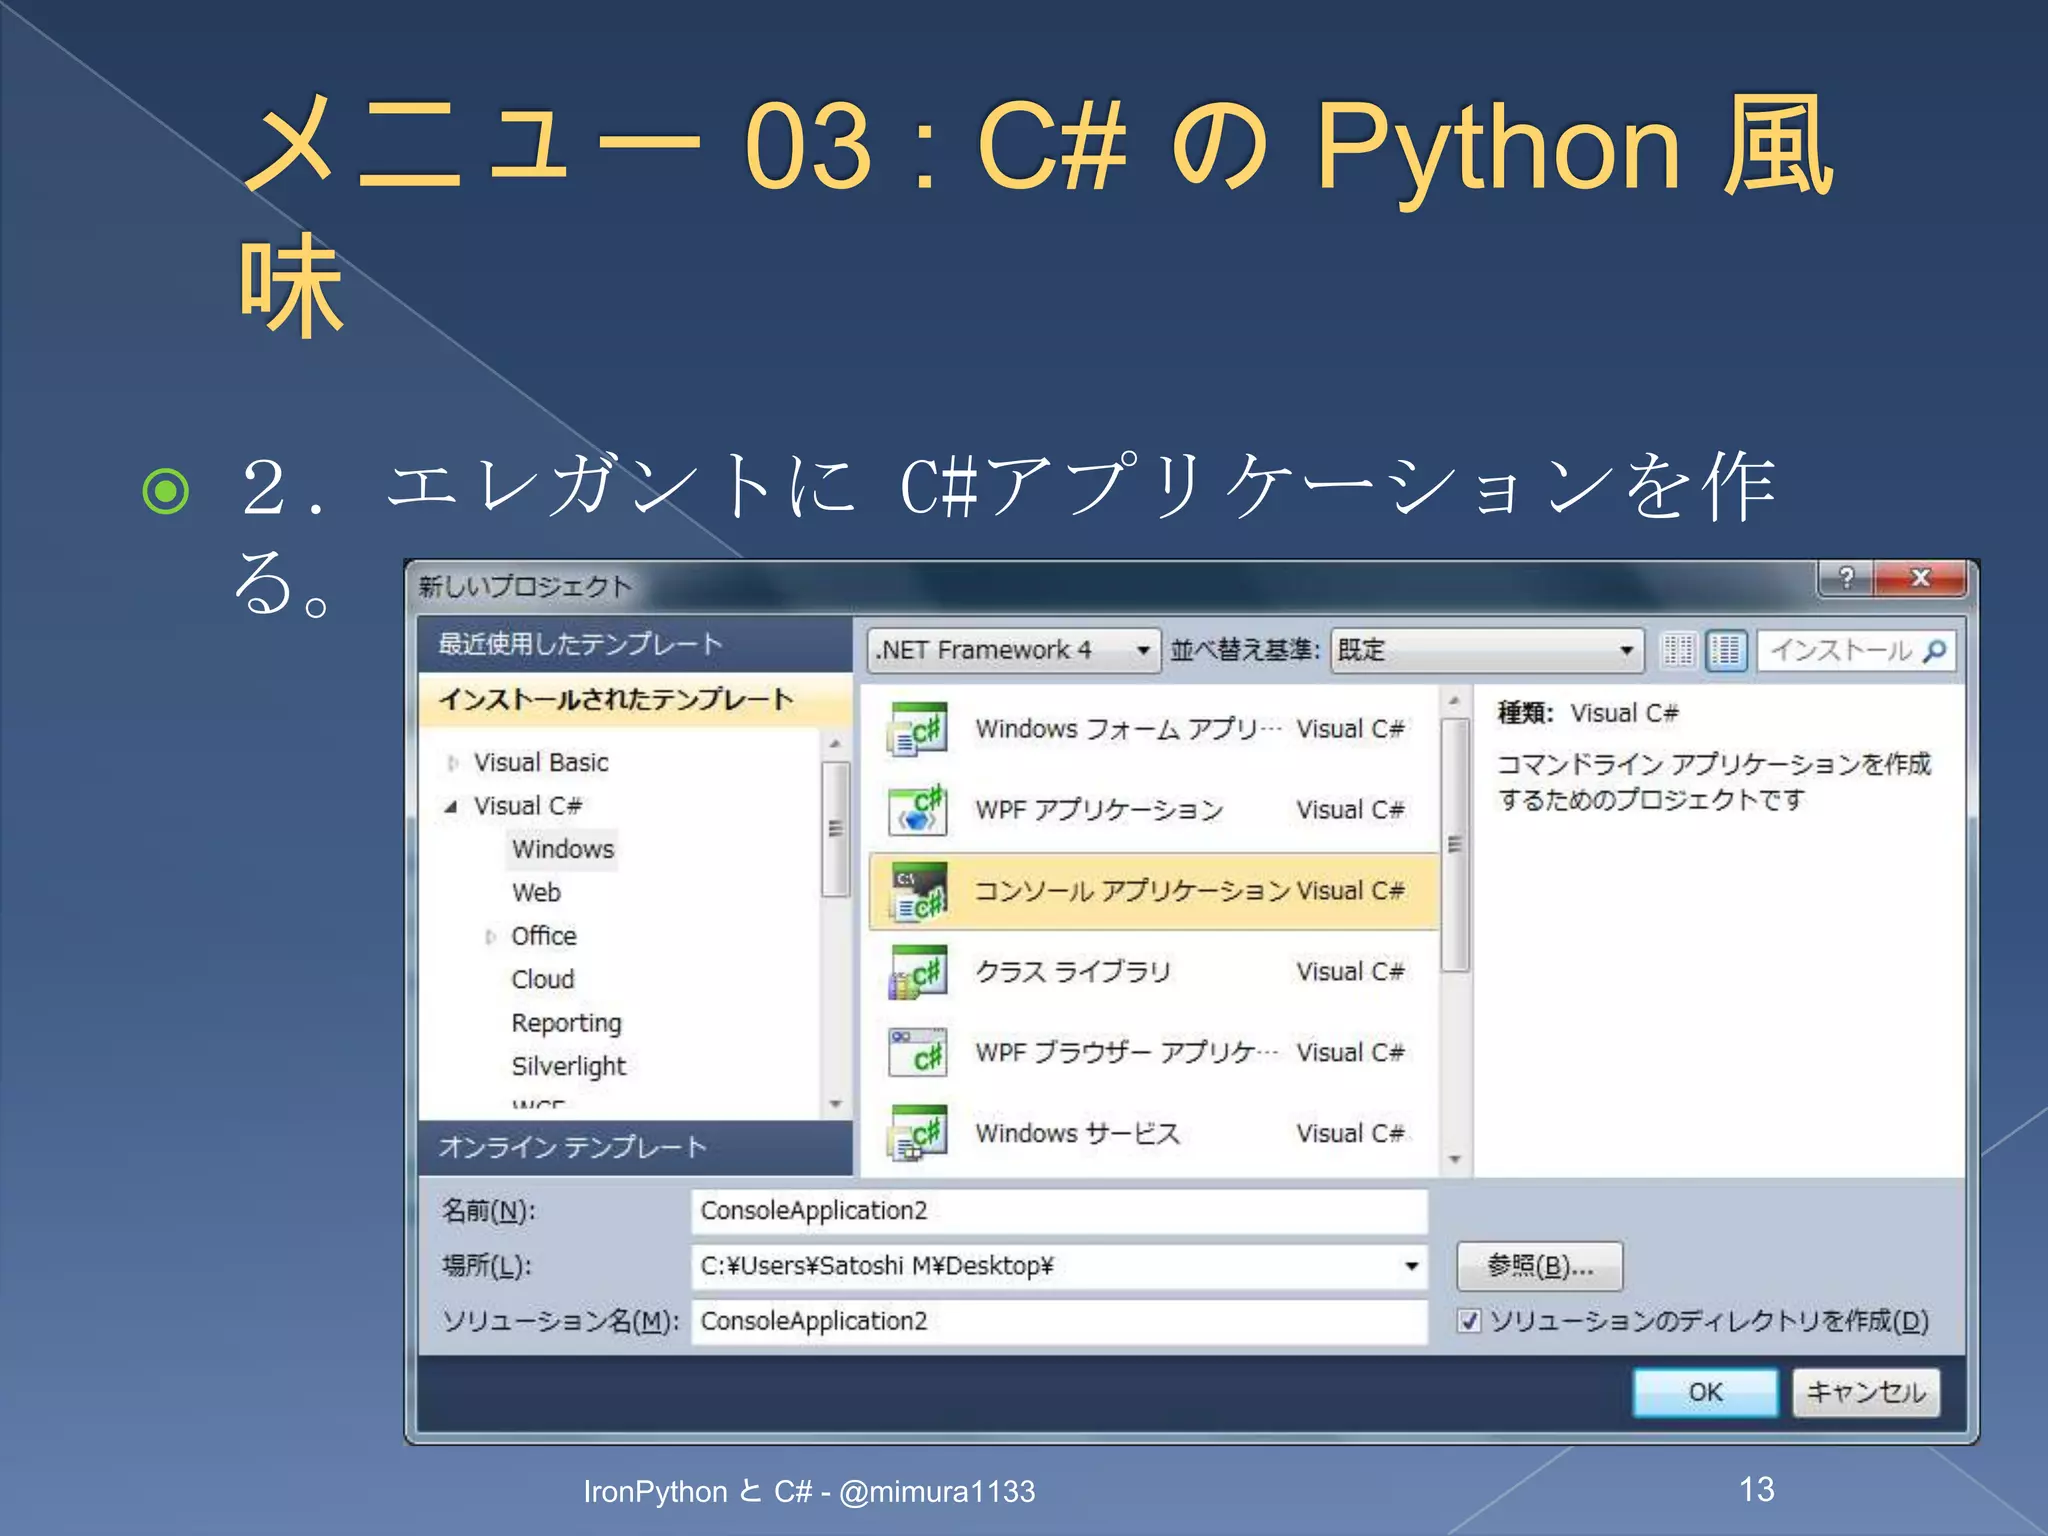Click the ソリューション名 input field
Image resolution: width=2048 pixels, height=1536 pixels.
click(x=1059, y=1321)
